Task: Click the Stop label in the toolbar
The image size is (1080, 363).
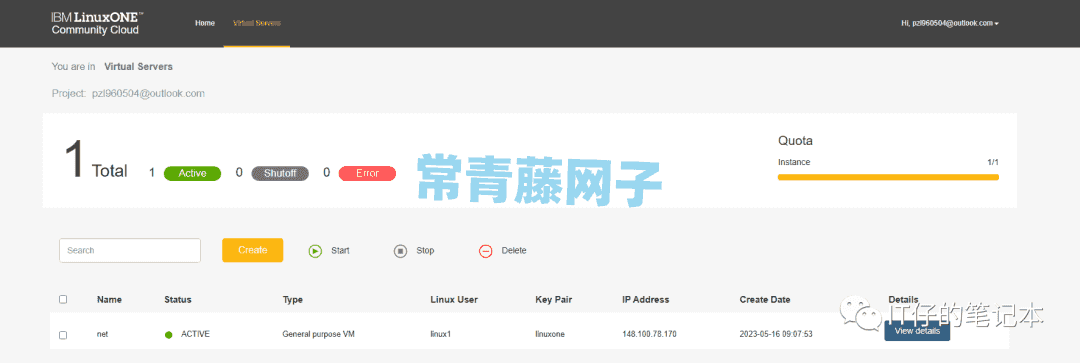Action: click(x=425, y=251)
